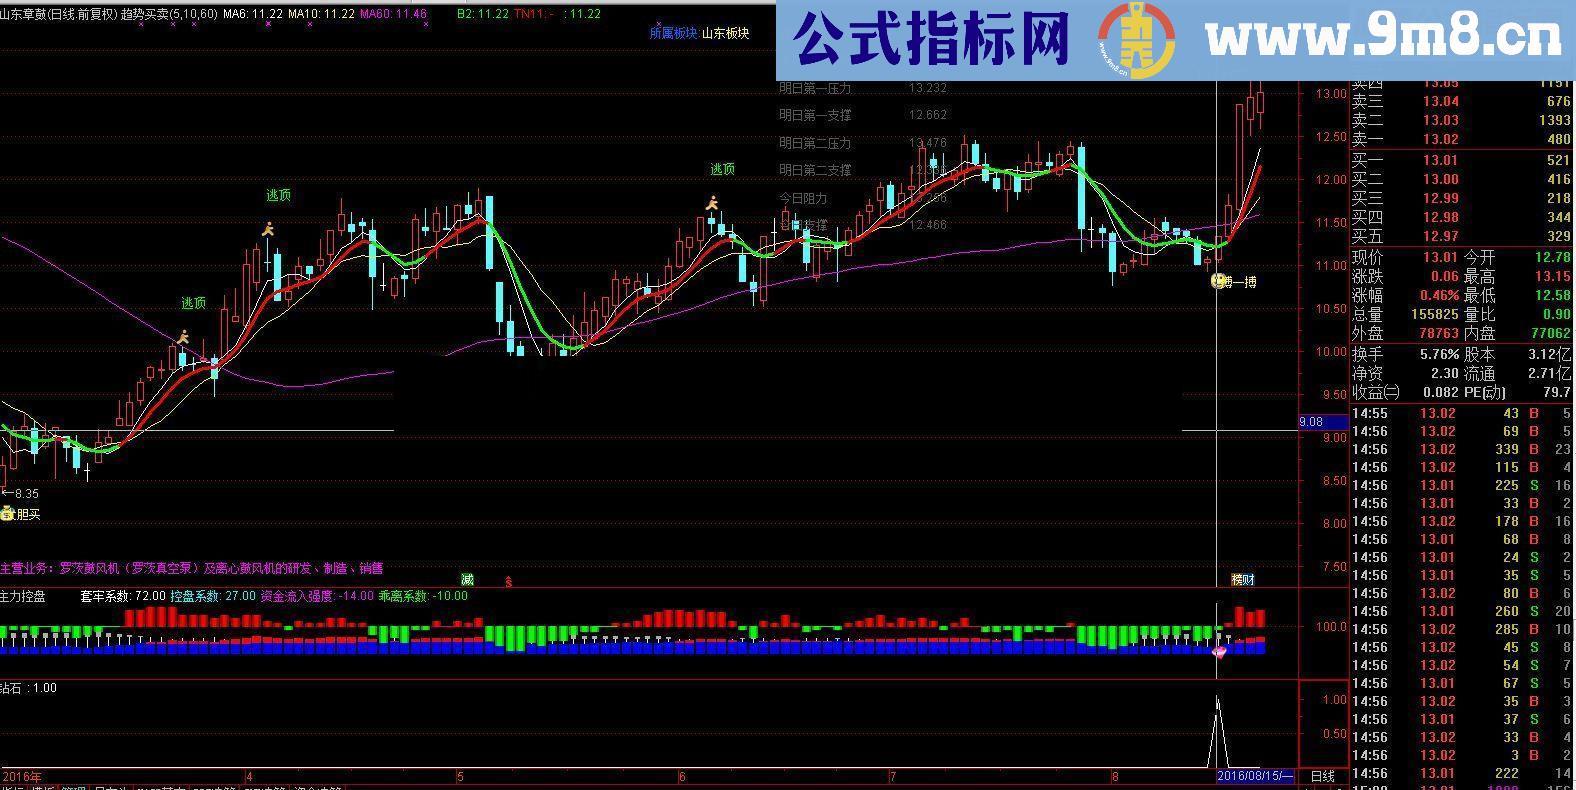Click the chart title 山东章鼓(日线,前复权)
The image size is (1576, 790).
(x=58, y=14)
